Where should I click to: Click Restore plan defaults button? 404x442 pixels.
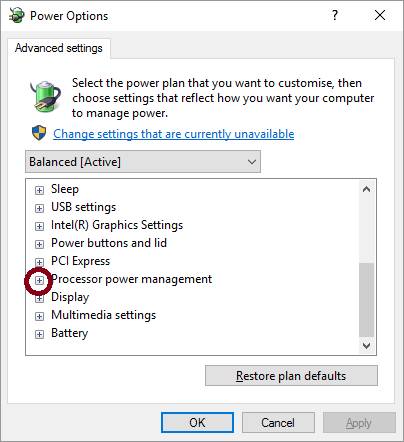[x=291, y=376]
